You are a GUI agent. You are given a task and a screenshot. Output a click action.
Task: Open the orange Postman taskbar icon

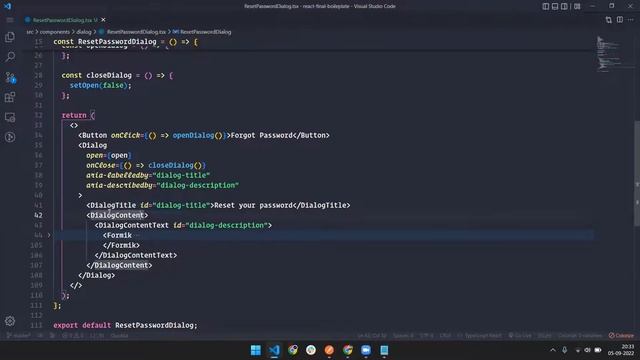329,350
